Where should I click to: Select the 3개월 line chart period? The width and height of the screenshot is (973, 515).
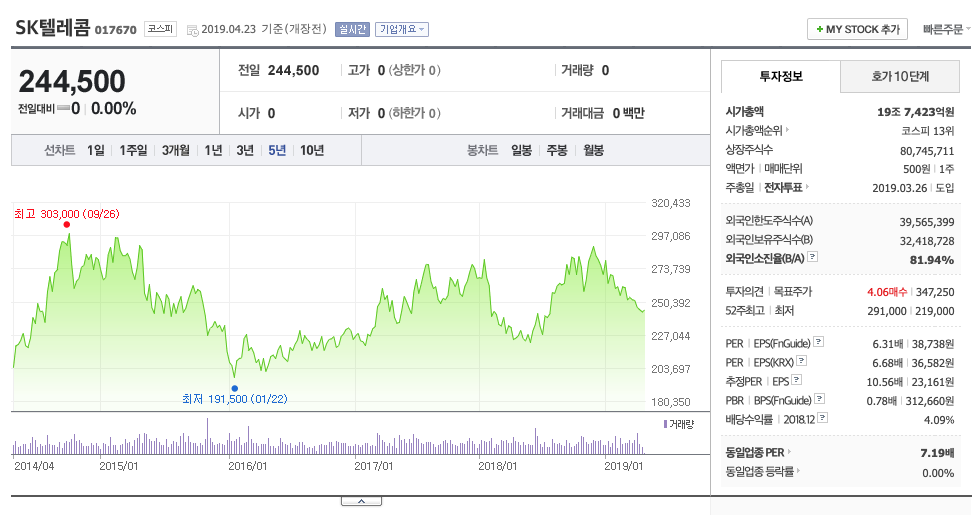pos(176,150)
